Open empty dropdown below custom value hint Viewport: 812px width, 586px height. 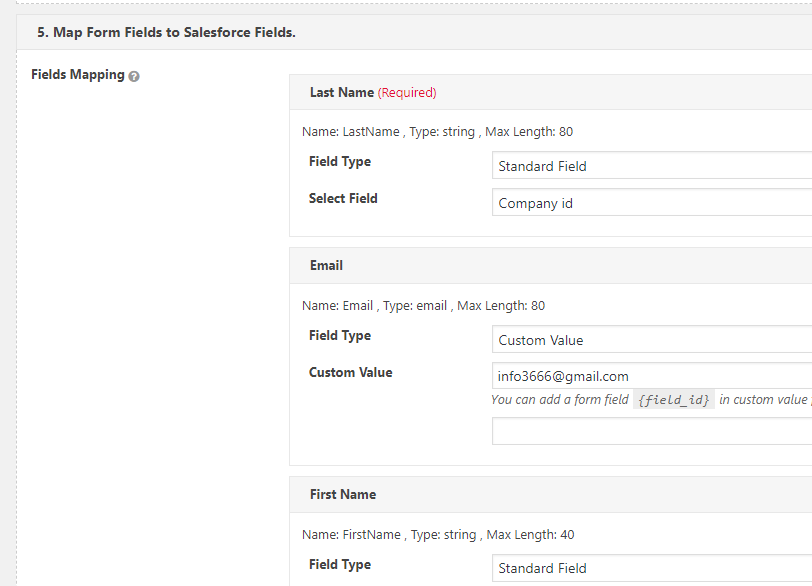[652, 431]
